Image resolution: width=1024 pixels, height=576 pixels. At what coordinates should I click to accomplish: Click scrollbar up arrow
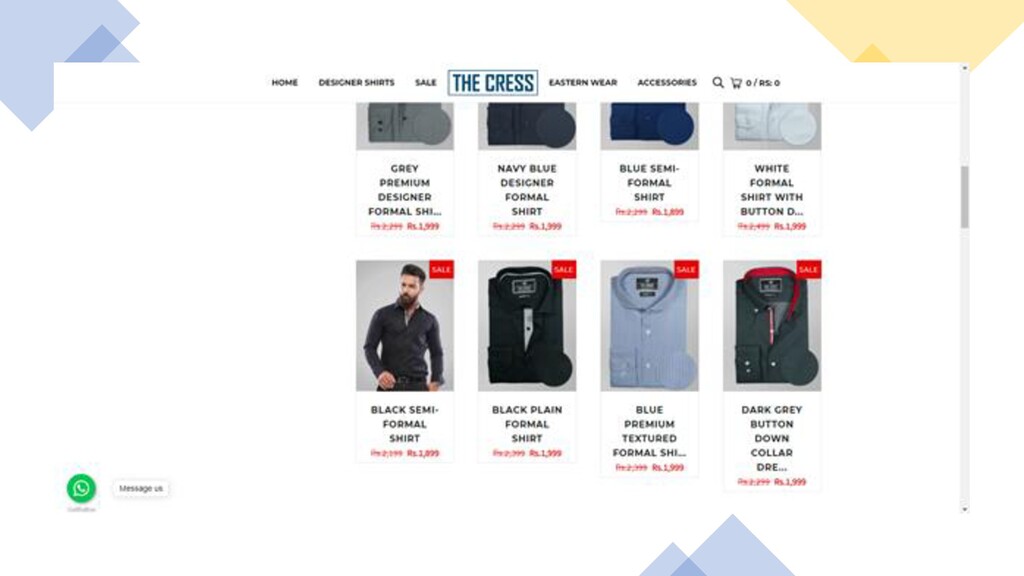(965, 68)
